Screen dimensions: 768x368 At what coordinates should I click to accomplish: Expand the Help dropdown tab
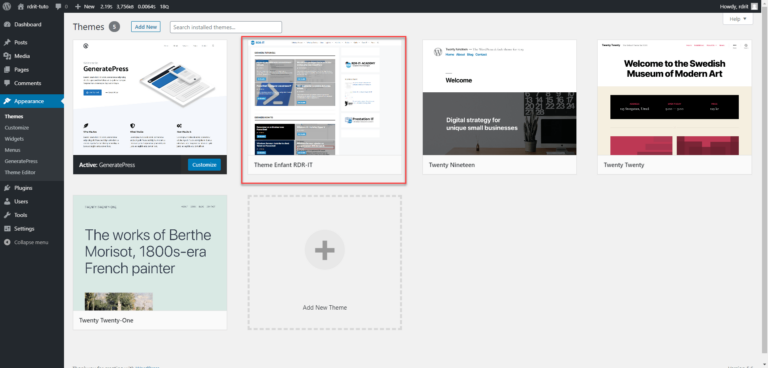point(738,19)
